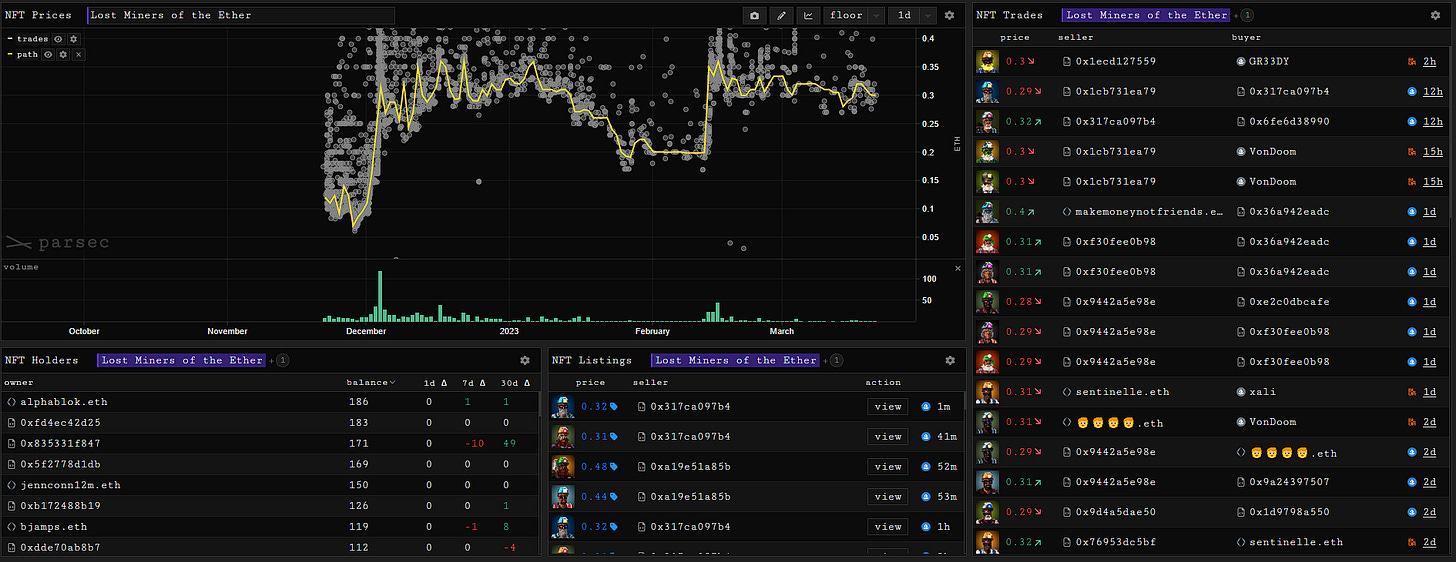Viewport: 1456px width, 562px height.
Task: Open holder bjamps.eth
Action: 53,526
